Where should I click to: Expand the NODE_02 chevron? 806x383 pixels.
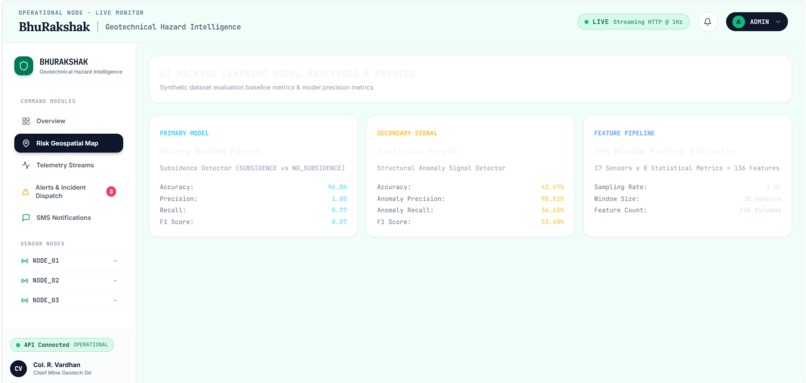(115, 281)
